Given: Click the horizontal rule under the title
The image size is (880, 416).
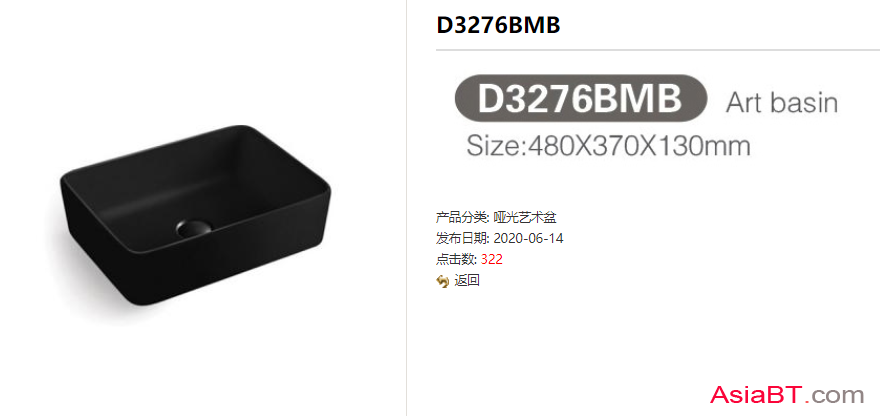Looking at the screenshot, I should pyautogui.click(x=658, y=50).
